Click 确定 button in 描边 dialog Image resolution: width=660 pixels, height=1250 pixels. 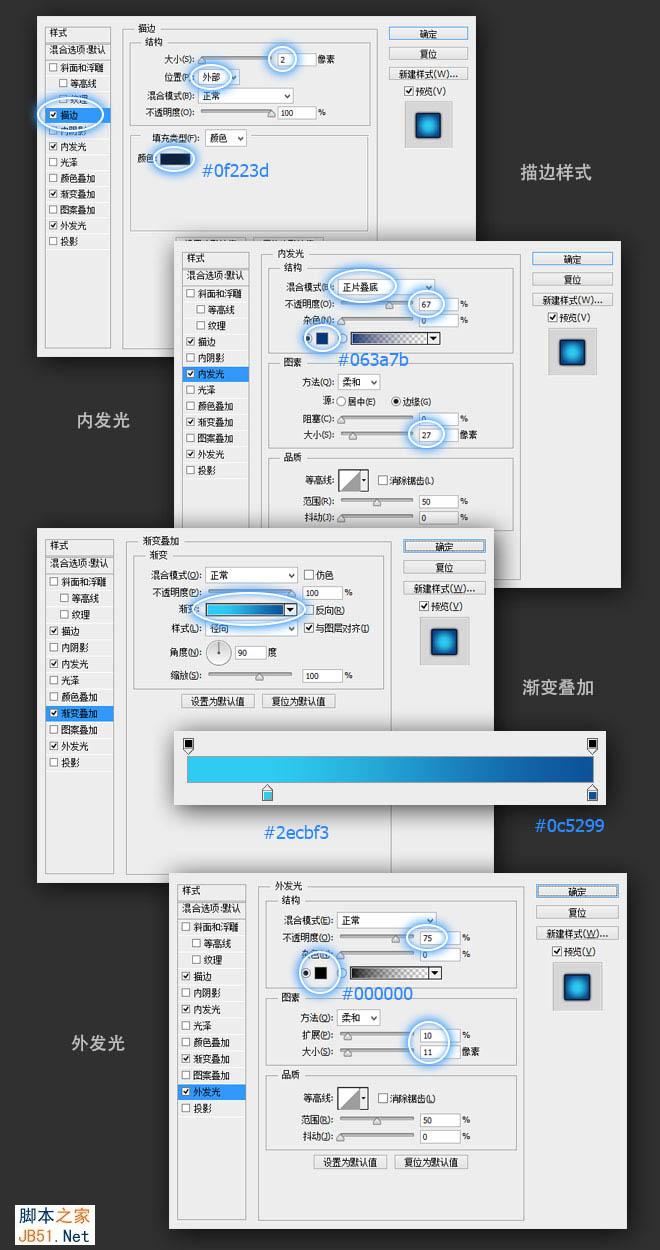(428, 35)
